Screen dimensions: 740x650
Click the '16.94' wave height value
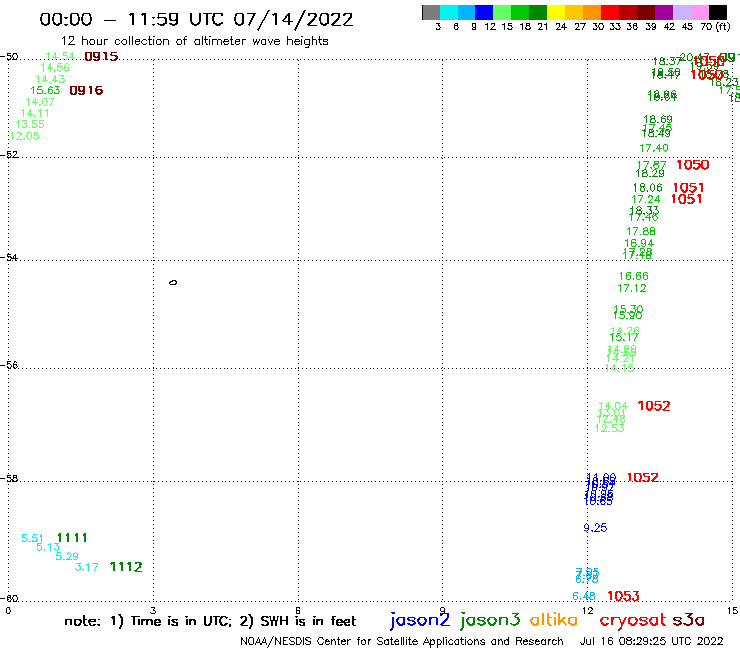(x=639, y=244)
